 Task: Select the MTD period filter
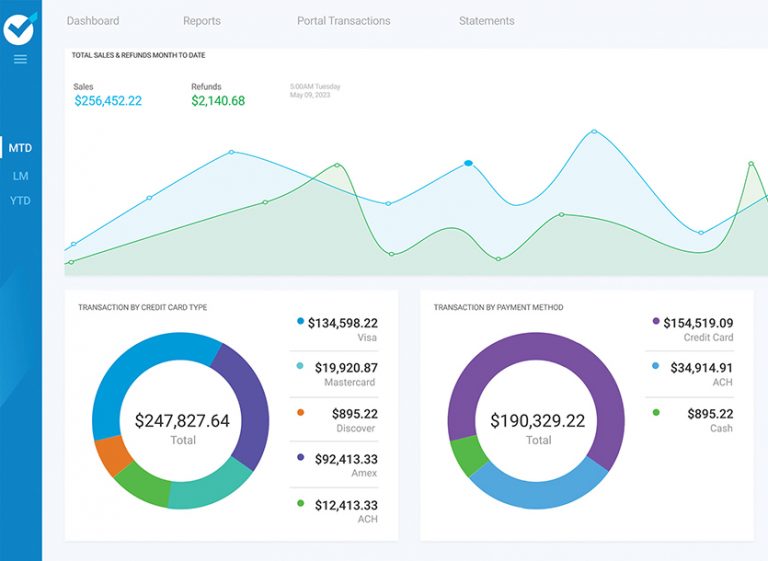(20, 148)
